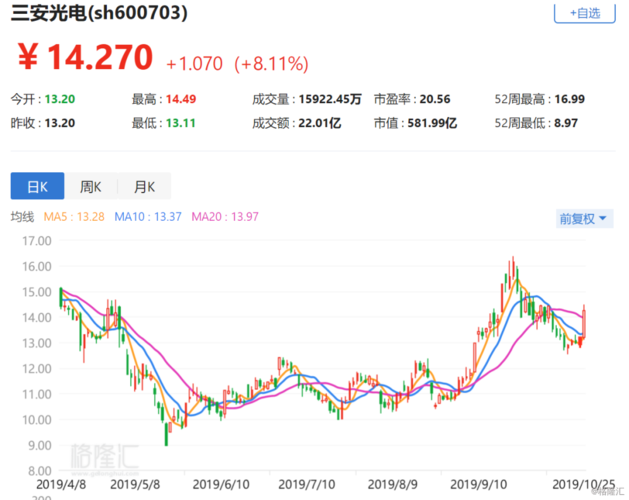Screen dimensions: 629x500
Task: Click the 9.00 y-axis label
Action: (x=40, y=445)
